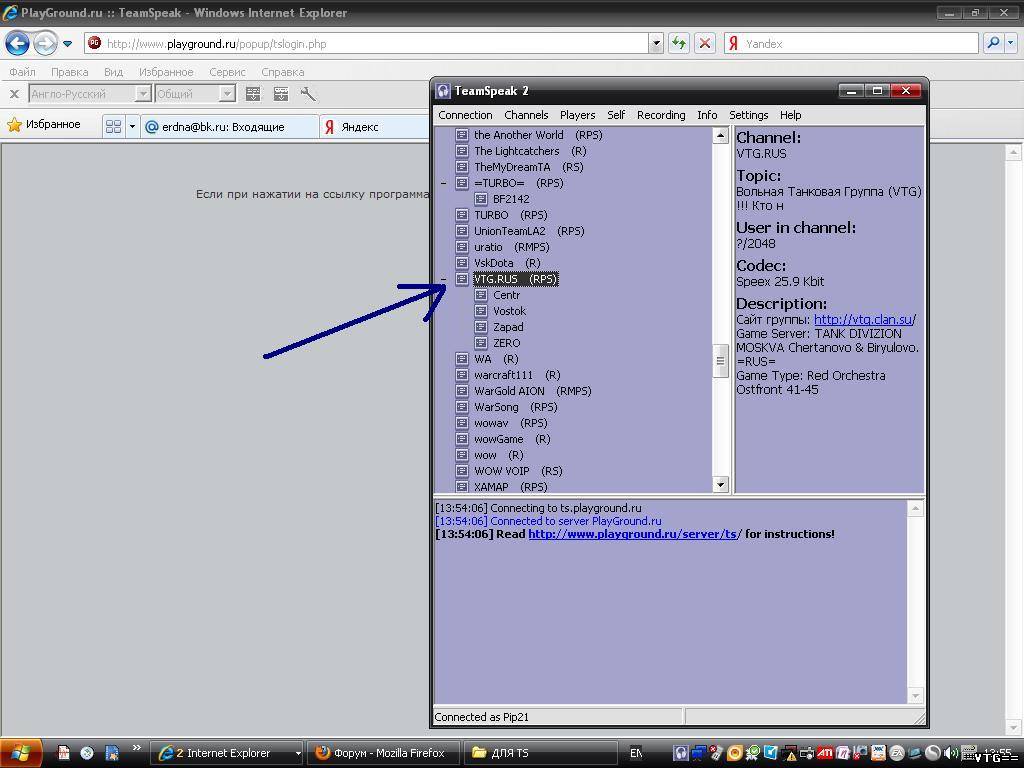Image resolution: width=1024 pixels, height=768 pixels.
Task: Click the channel icon beside VskDota
Action: click(462, 263)
